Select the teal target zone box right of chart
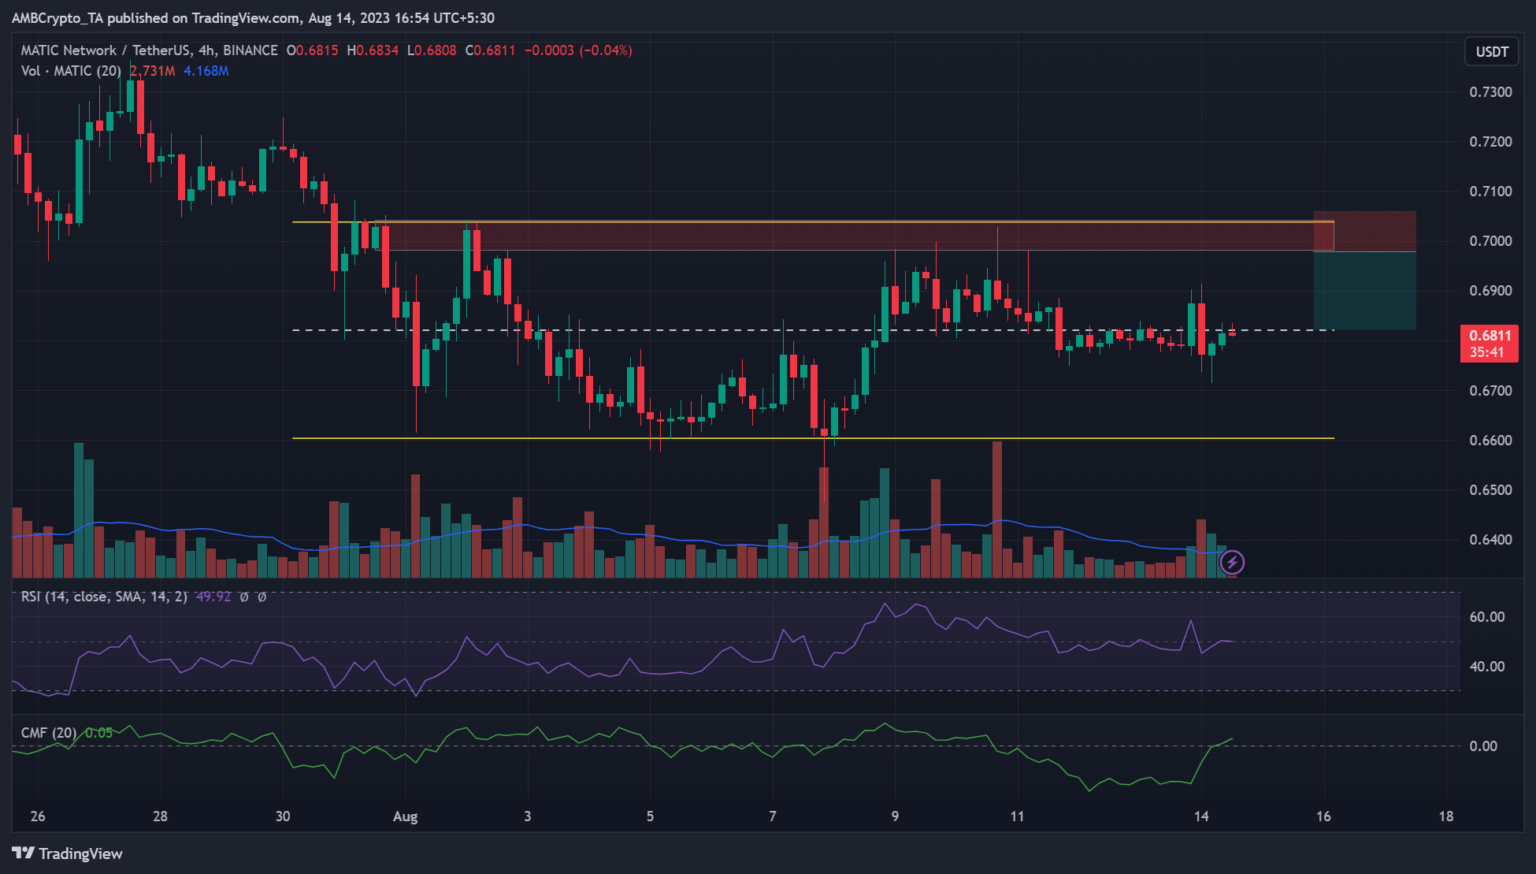The width and height of the screenshot is (1536, 874). coord(1365,290)
